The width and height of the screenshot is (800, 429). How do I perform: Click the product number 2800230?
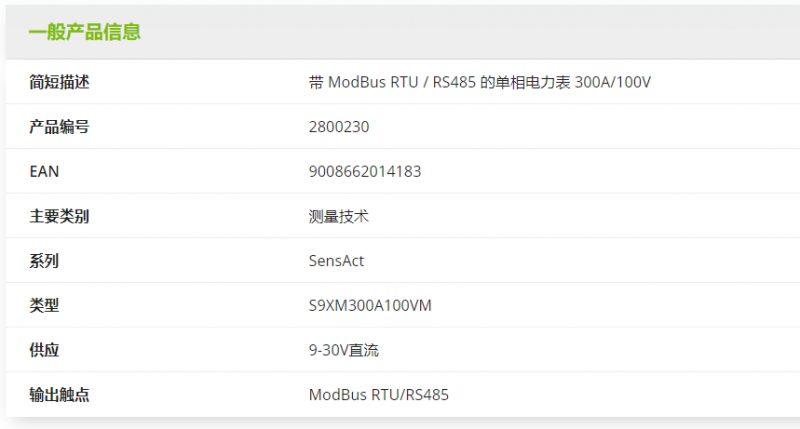point(339,127)
